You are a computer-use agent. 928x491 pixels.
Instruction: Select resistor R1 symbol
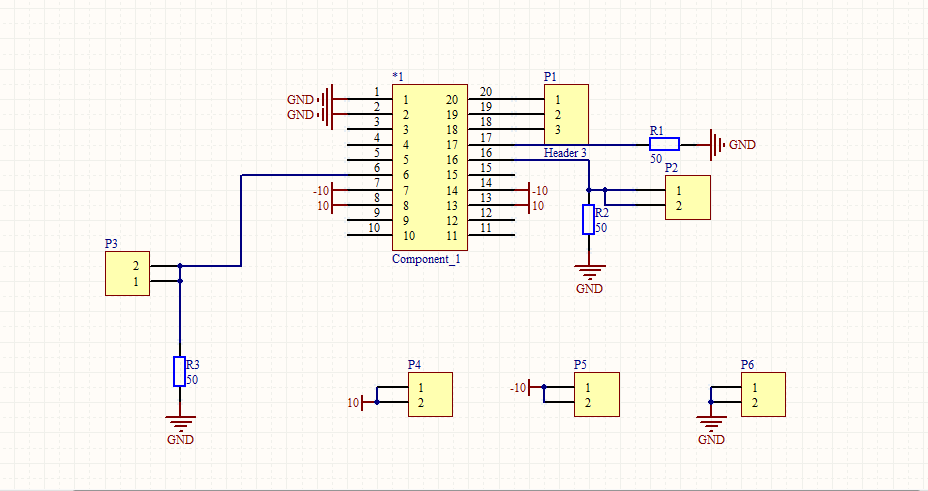665,144
